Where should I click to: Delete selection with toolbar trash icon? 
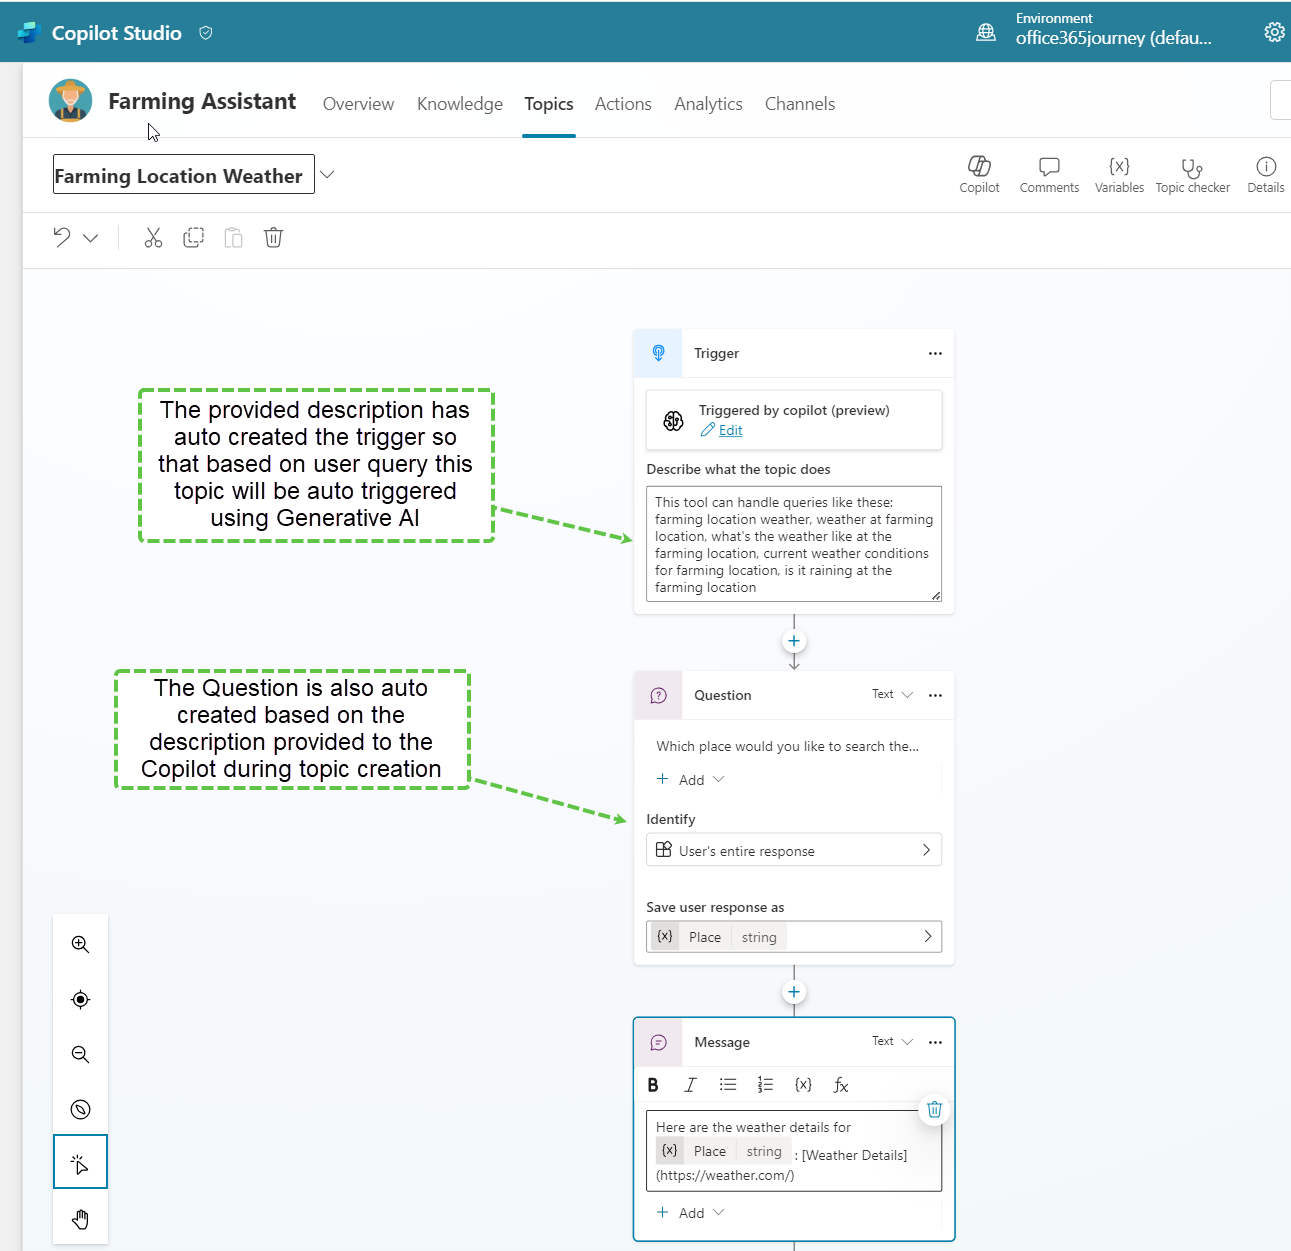coord(273,238)
